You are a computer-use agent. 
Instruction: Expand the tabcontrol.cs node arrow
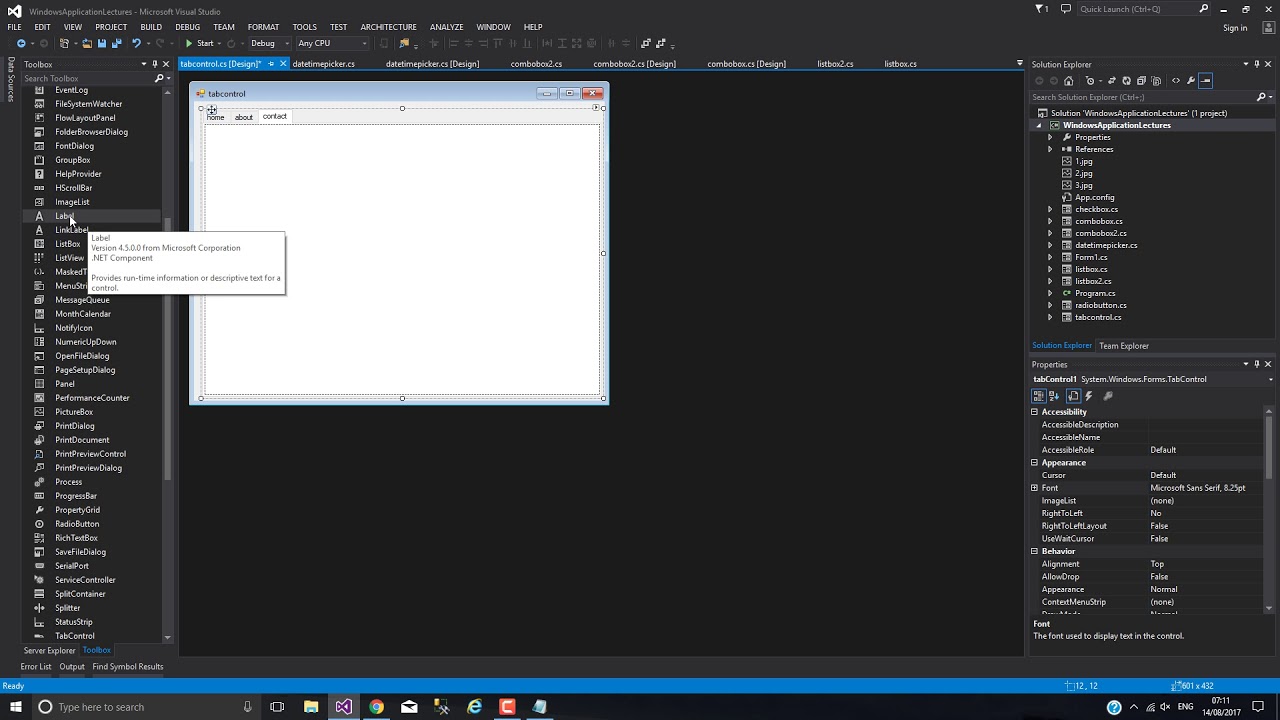(1050, 317)
